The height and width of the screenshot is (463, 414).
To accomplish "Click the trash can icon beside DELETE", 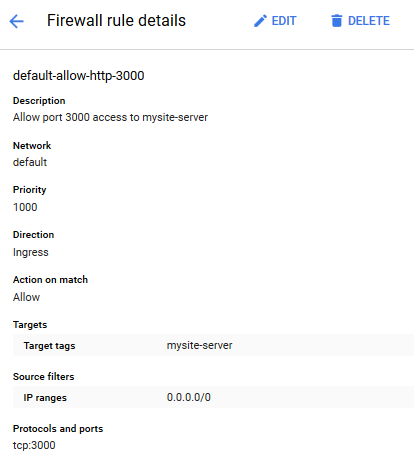I will click(x=336, y=21).
